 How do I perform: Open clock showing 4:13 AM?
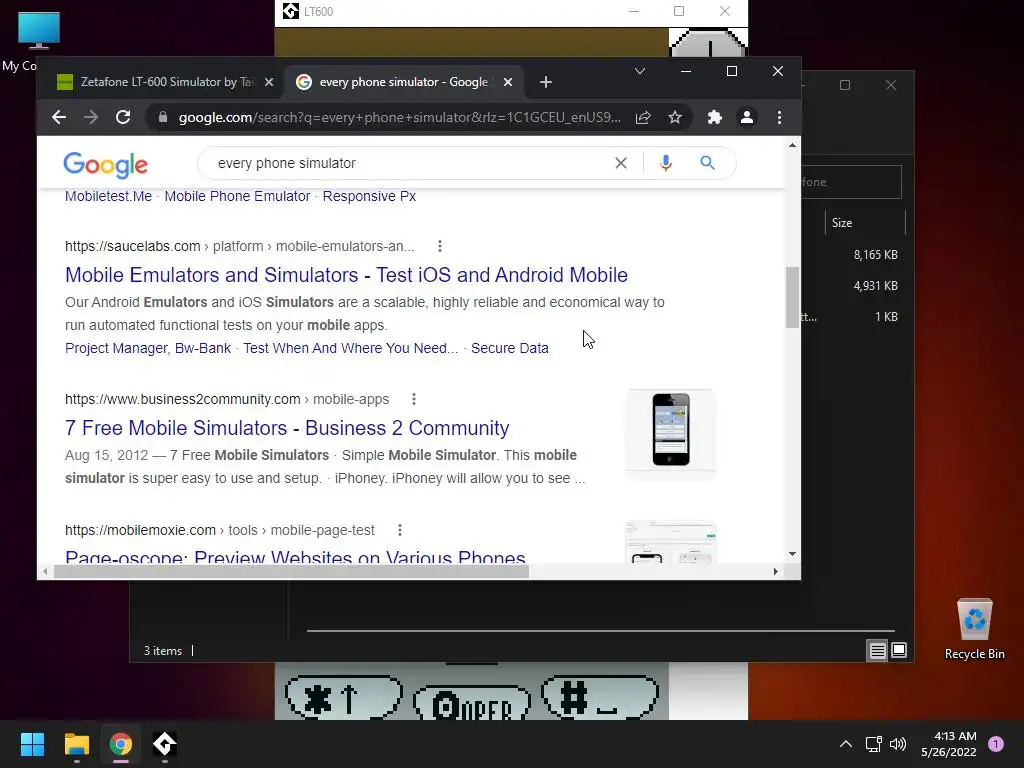coord(948,744)
